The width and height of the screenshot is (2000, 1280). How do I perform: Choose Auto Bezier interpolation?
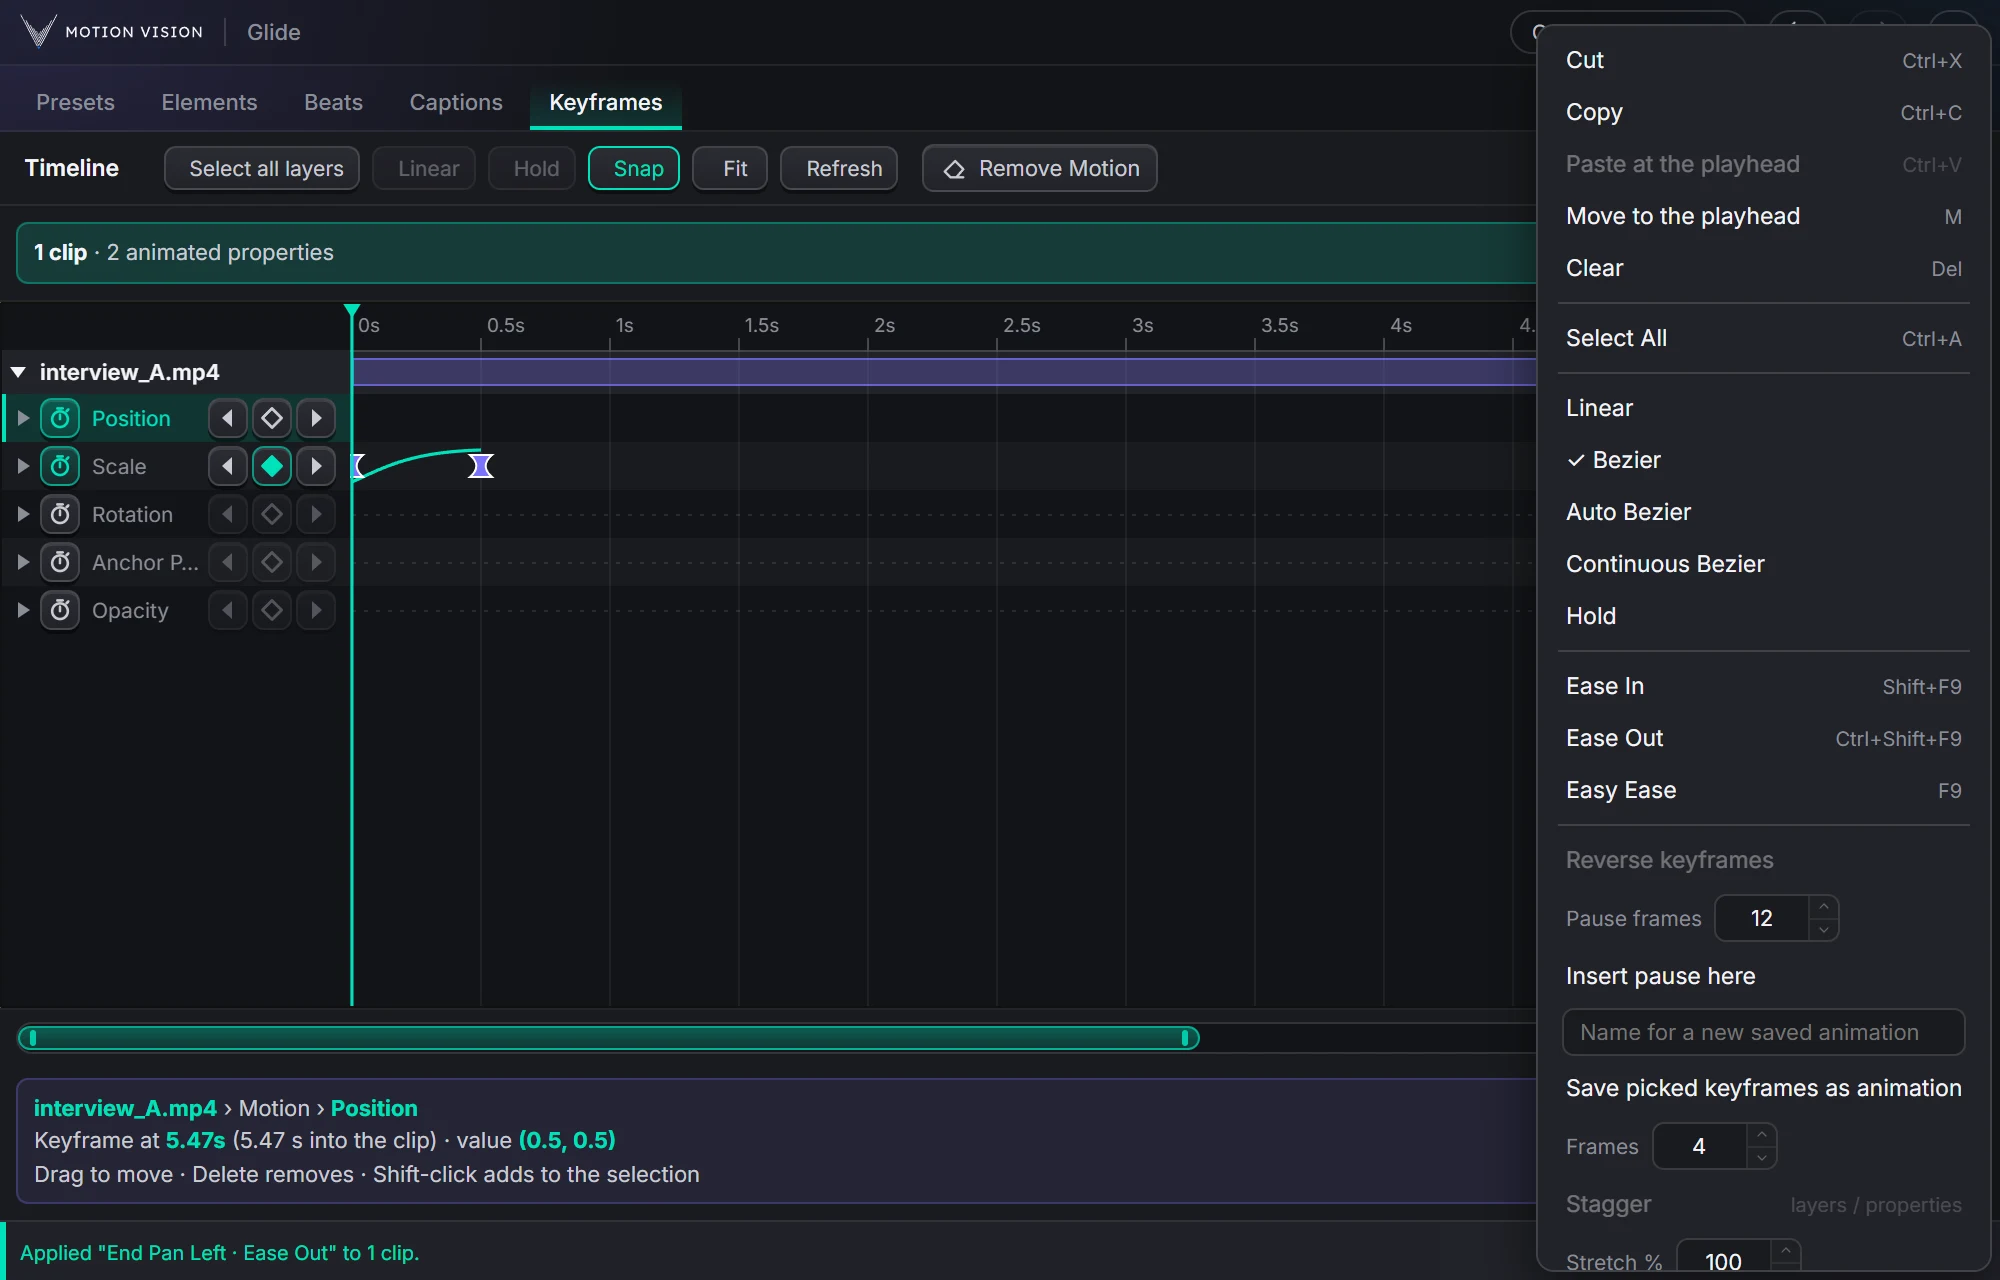click(x=1763, y=512)
